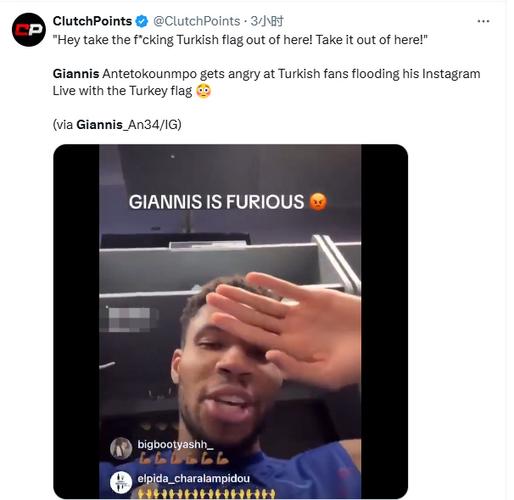Click the flushed face emoji in tweet
This screenshot has height=500, width=514.
point(203,91)
